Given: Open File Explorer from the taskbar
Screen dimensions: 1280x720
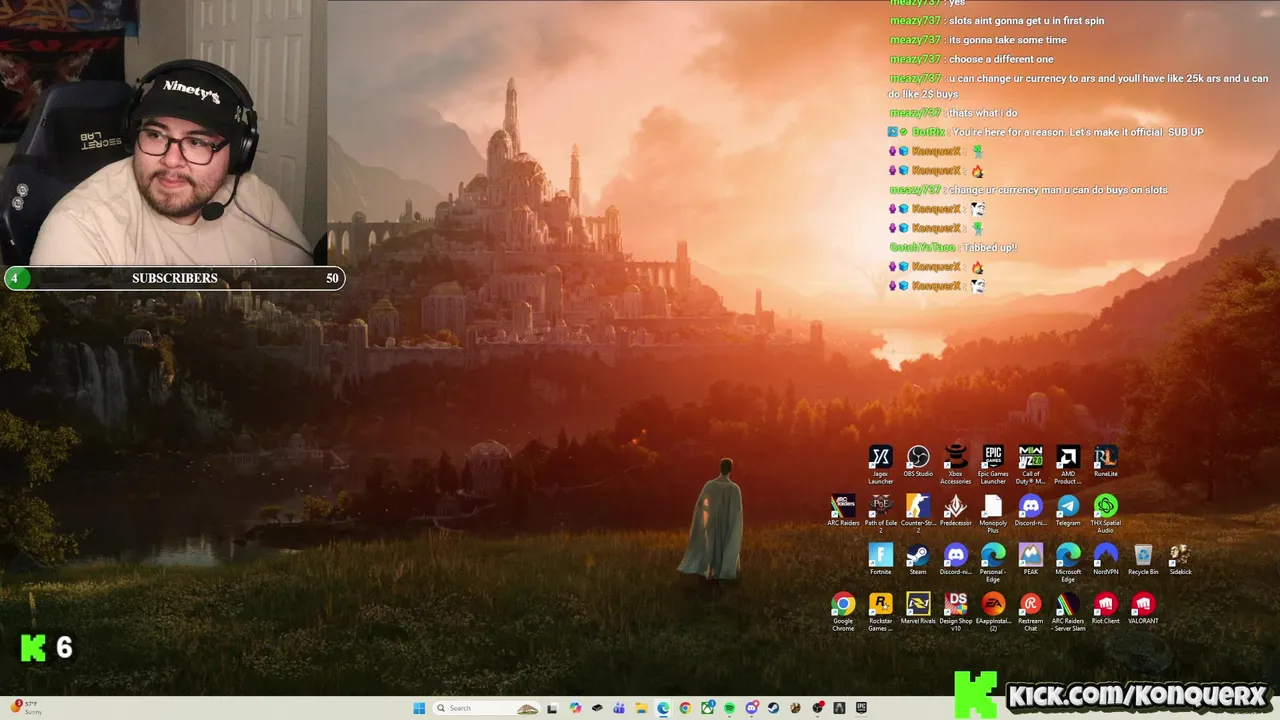Looking at the screenshot, I should tap(641, 708).
